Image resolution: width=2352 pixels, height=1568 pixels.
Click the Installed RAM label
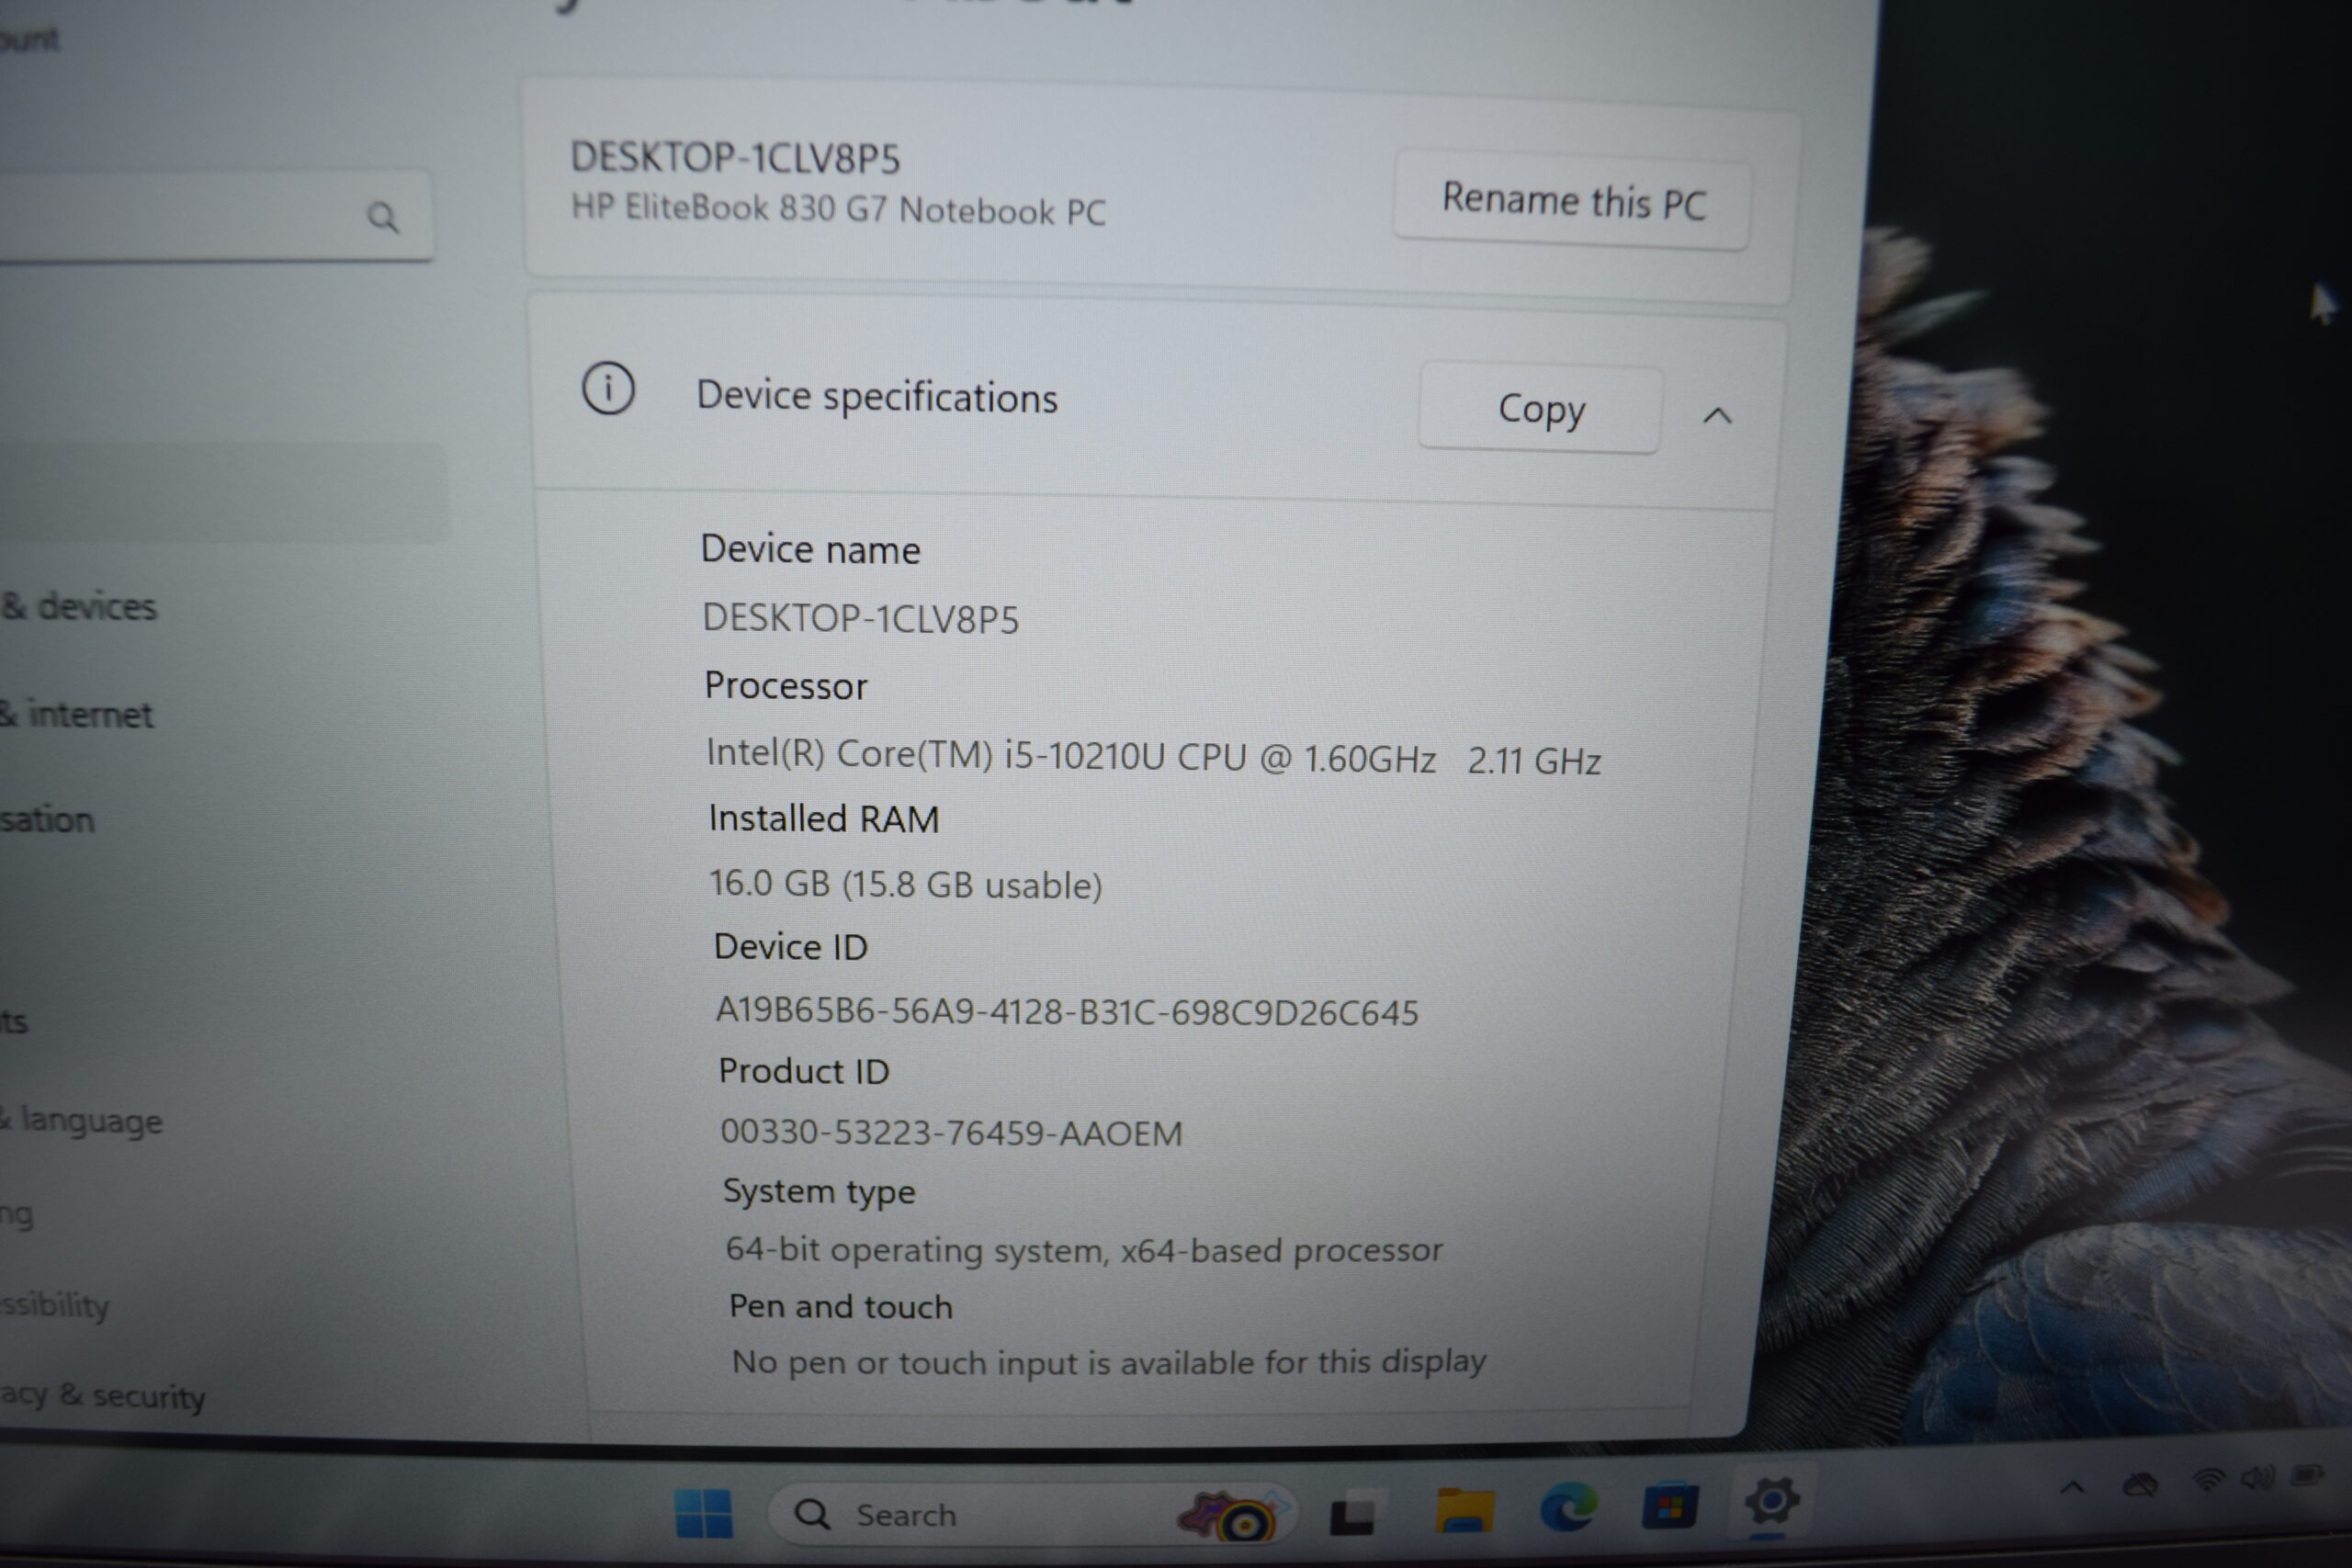(x=824, y=818)
